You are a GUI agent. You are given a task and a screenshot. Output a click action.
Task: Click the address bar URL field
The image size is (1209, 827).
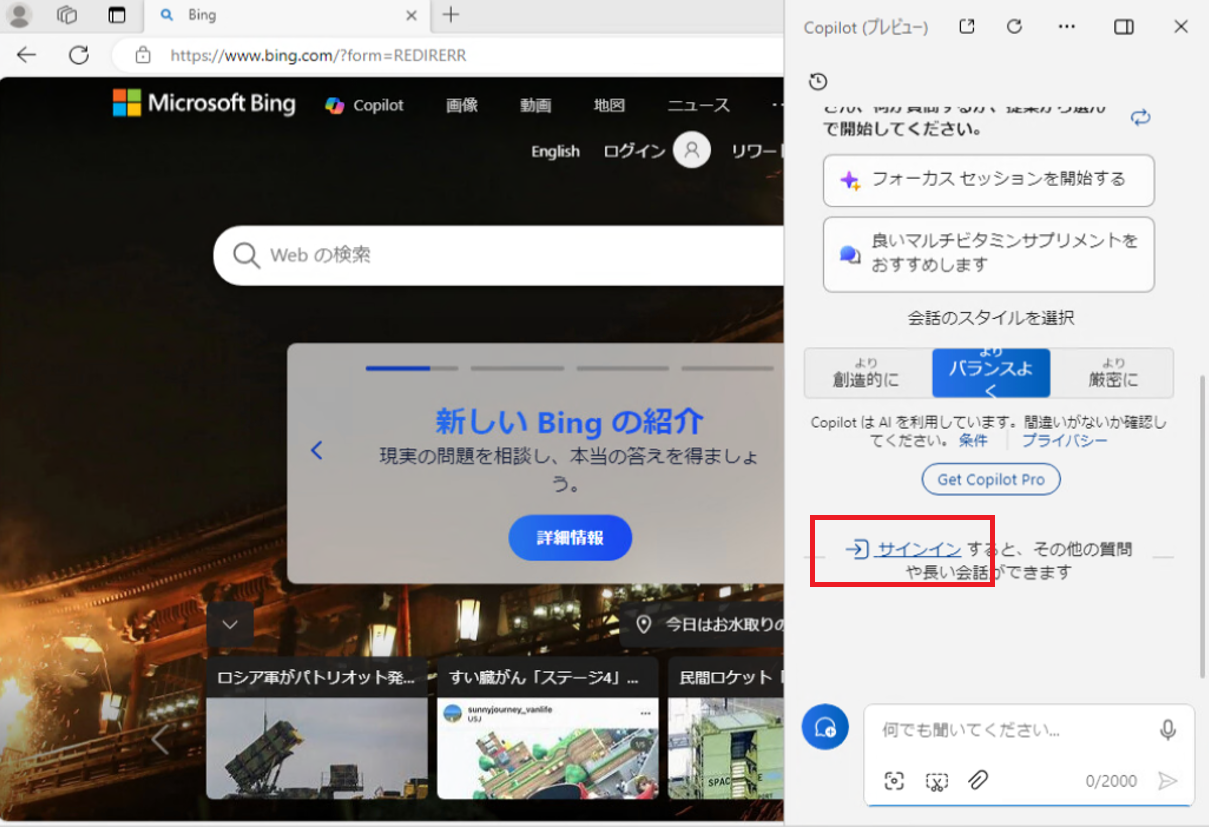click(x=448, y=55)
